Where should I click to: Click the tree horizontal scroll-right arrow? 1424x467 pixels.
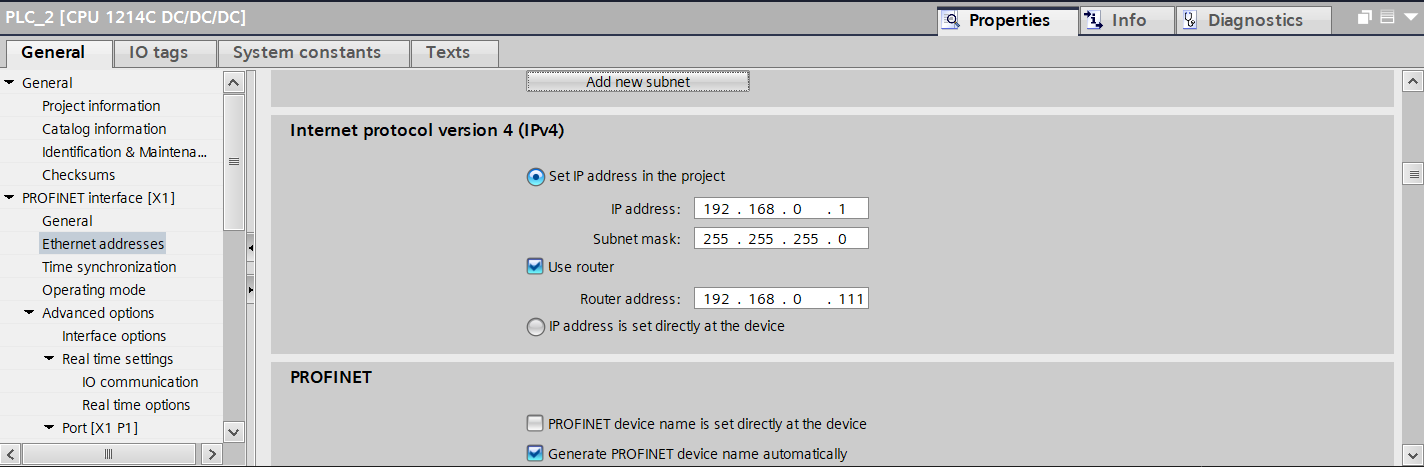(x=210, y=455)
